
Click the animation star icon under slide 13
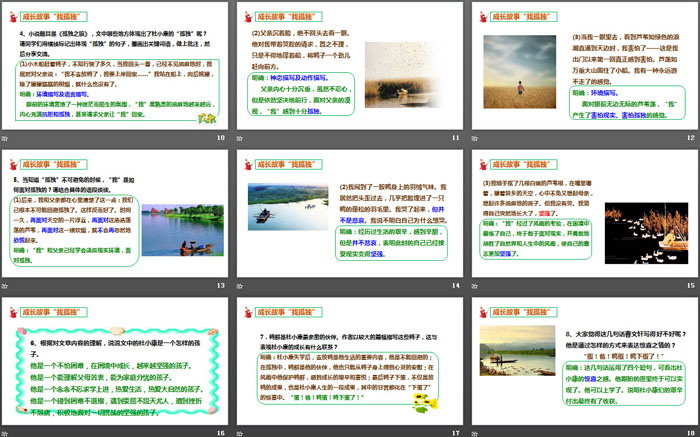[x=4, y=286]
